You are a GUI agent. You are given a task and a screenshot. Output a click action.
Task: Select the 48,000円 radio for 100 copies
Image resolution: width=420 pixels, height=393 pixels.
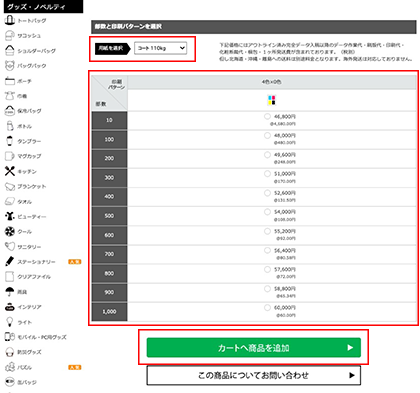[x=267, y=135]
